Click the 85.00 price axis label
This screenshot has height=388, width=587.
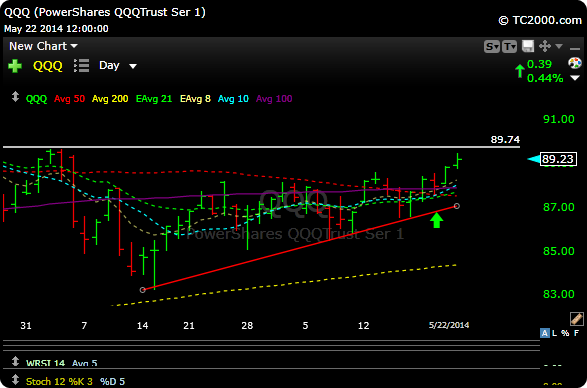tap(559, 251)
